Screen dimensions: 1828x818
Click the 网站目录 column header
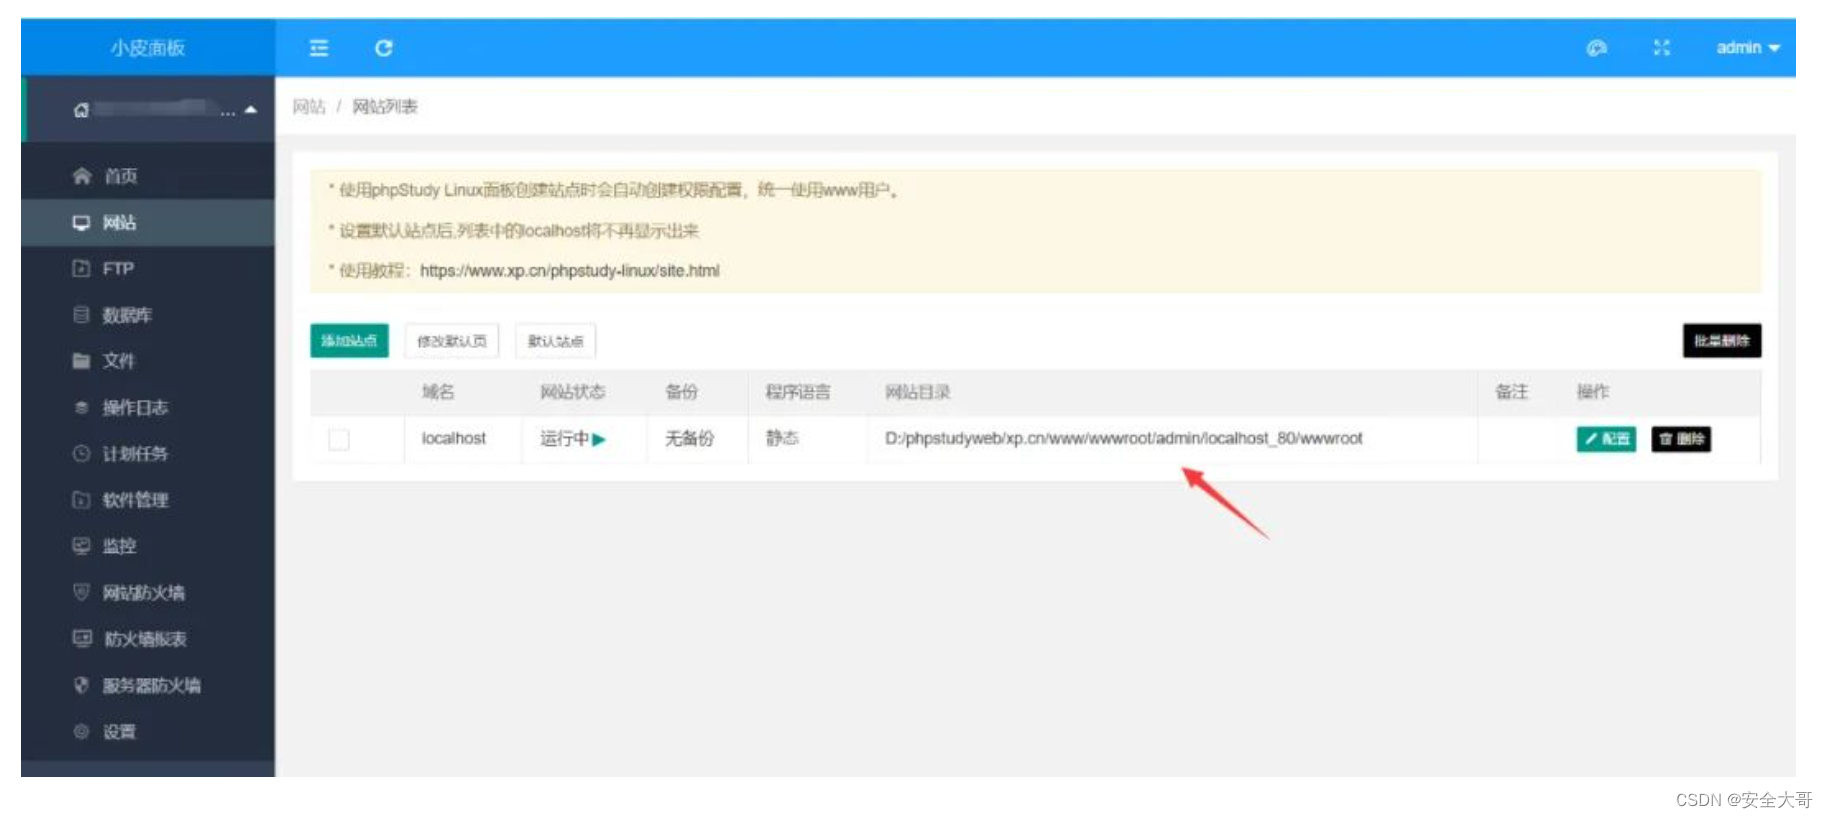coord(918,392)
